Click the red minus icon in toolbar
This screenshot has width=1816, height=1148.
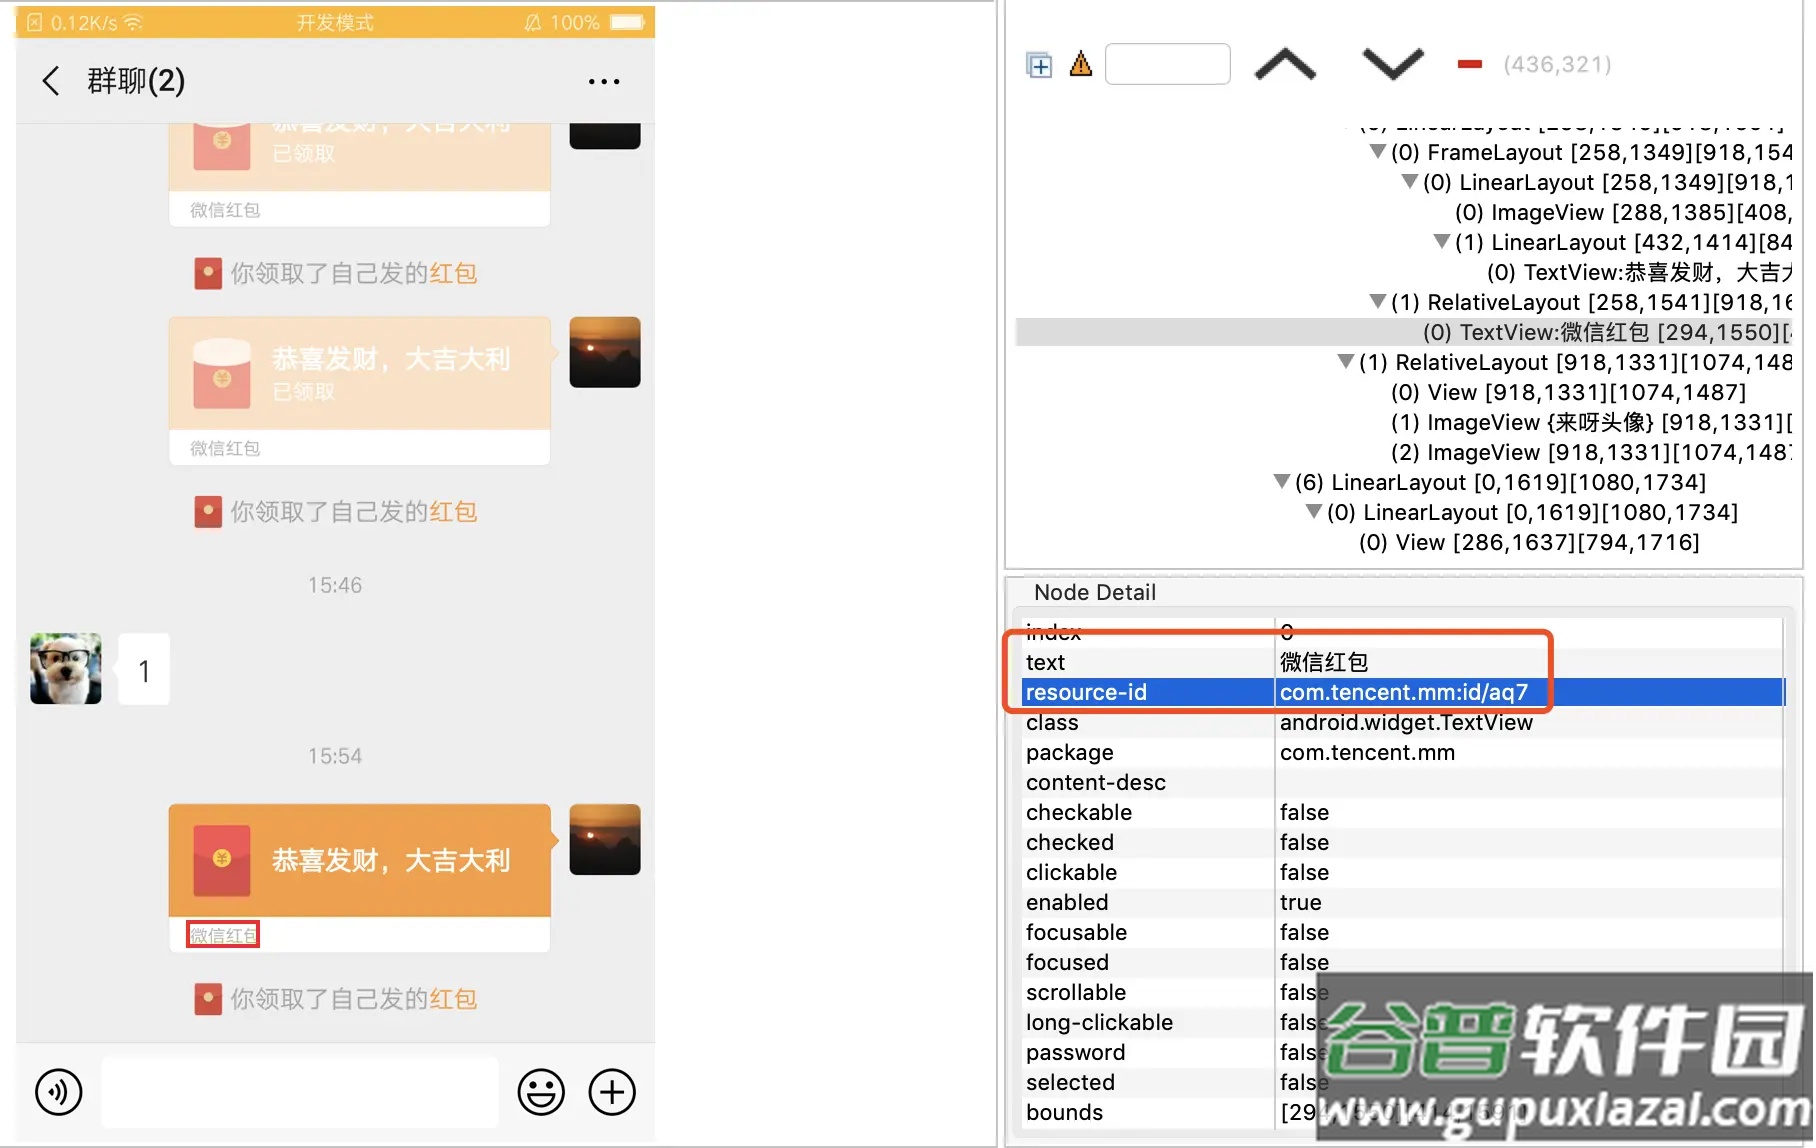1469,65
